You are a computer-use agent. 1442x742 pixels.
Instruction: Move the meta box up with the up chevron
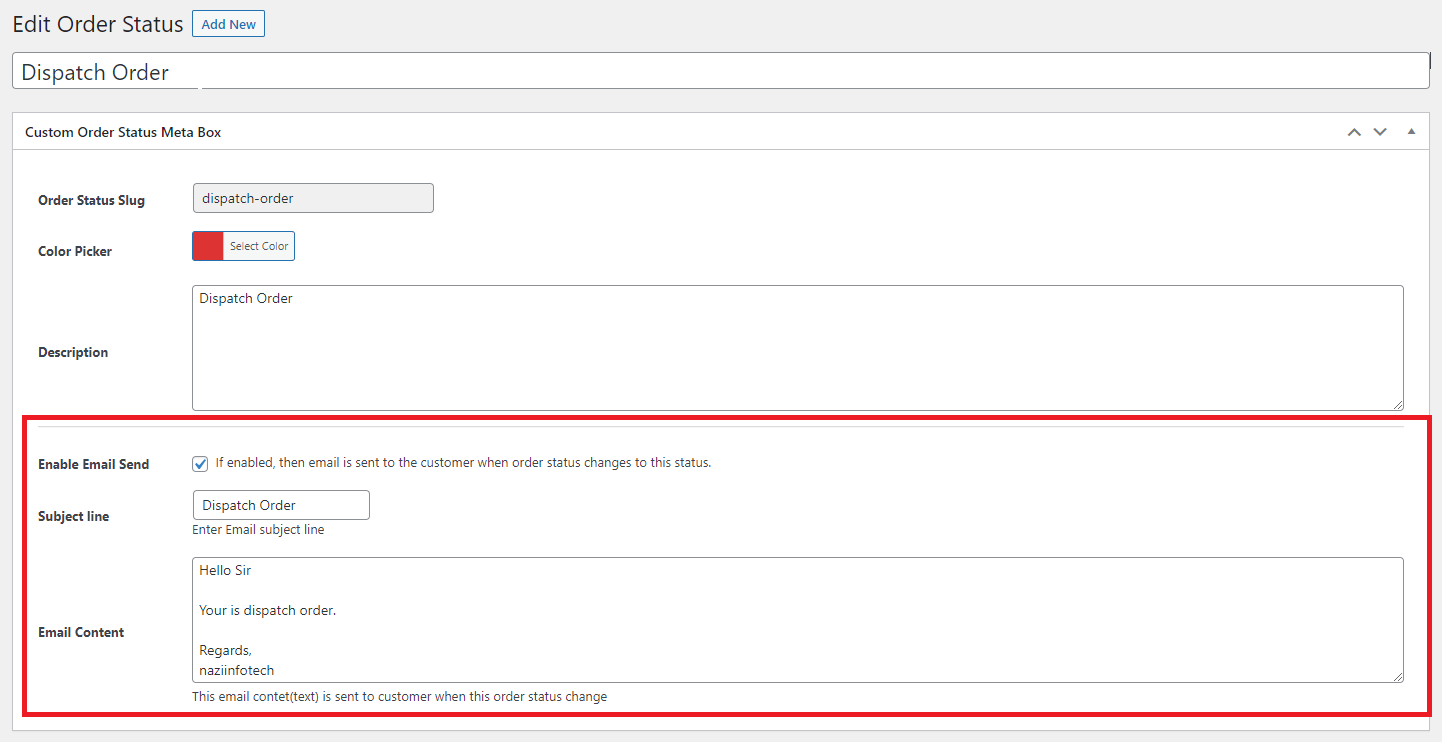click(1354, 132)
